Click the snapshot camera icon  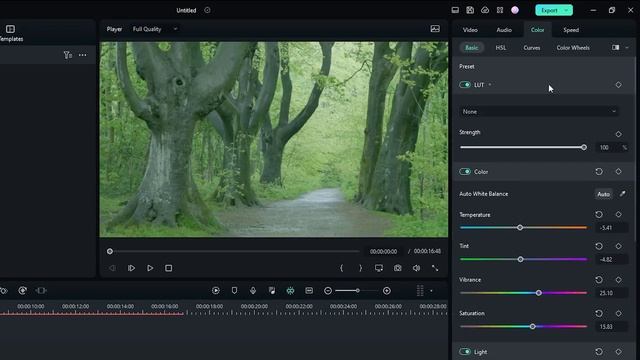click(x=398, y=268)
